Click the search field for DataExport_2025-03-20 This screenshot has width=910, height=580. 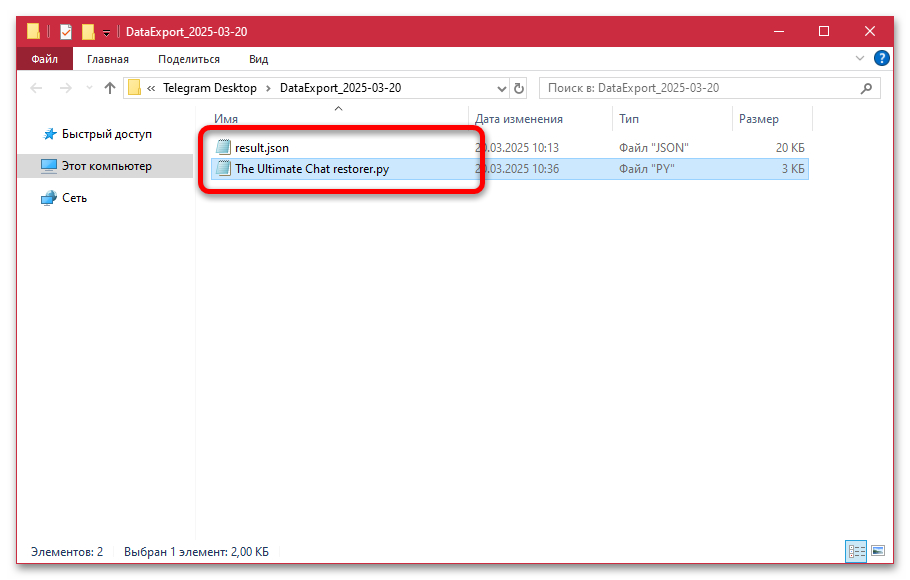click(x=700, y=88)
